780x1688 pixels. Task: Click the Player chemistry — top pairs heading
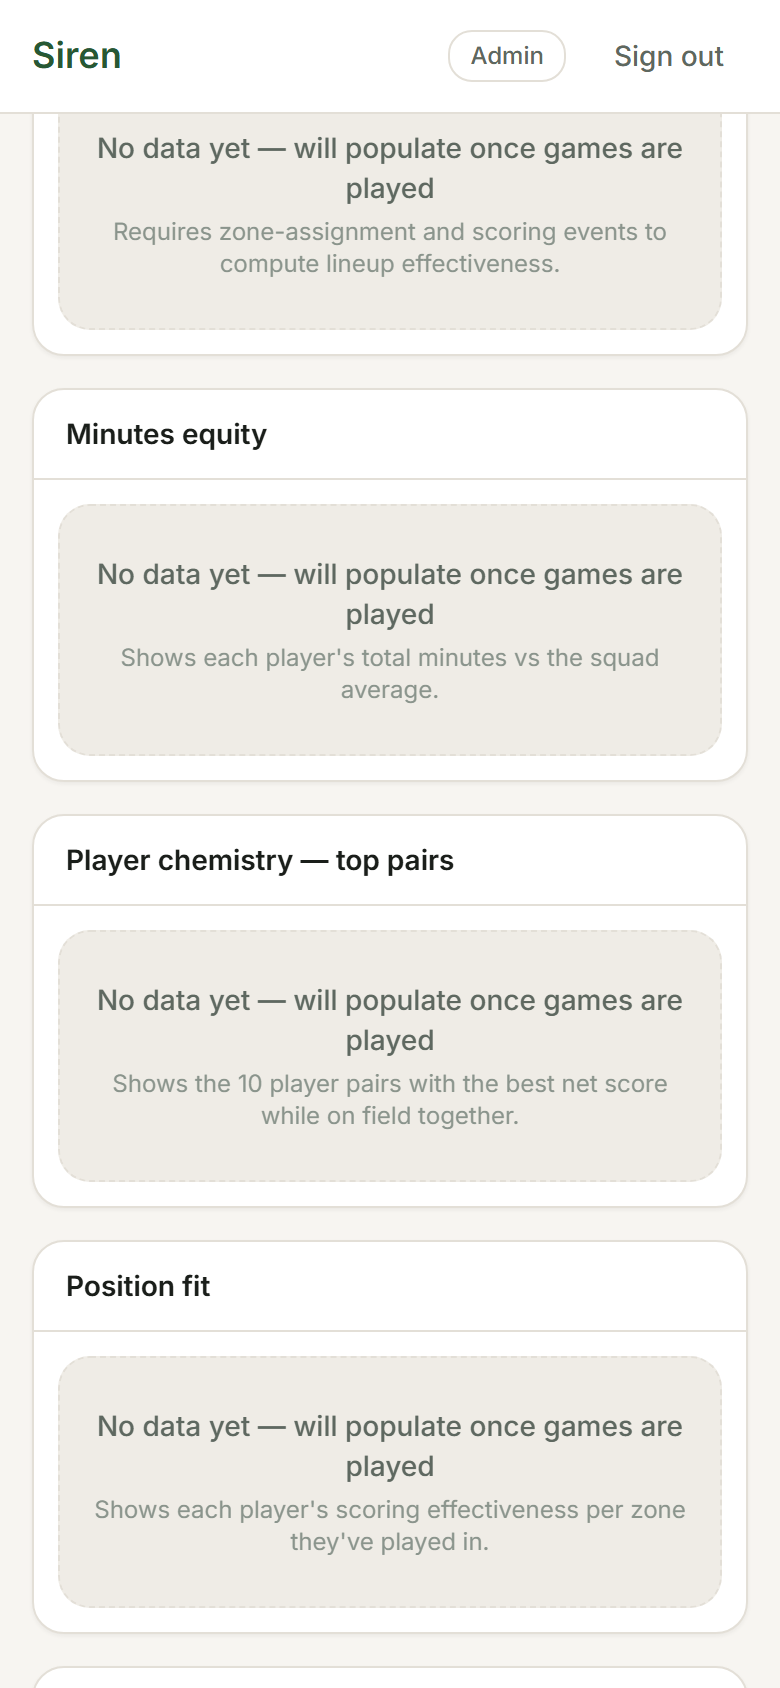tap(260, 861)
